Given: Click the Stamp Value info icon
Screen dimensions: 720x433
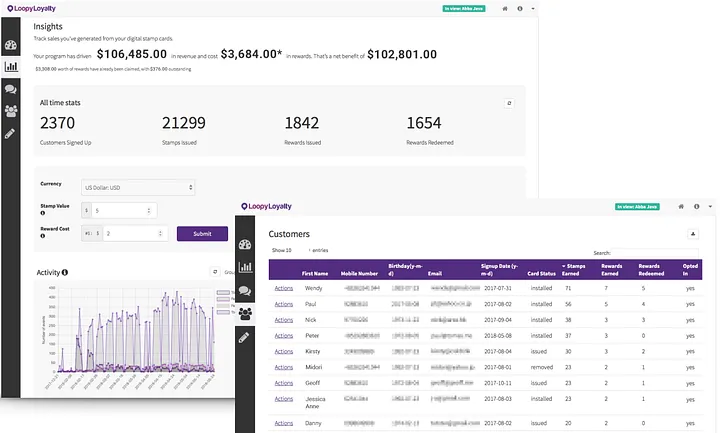Looking at the screenshot, I should 43,213.
